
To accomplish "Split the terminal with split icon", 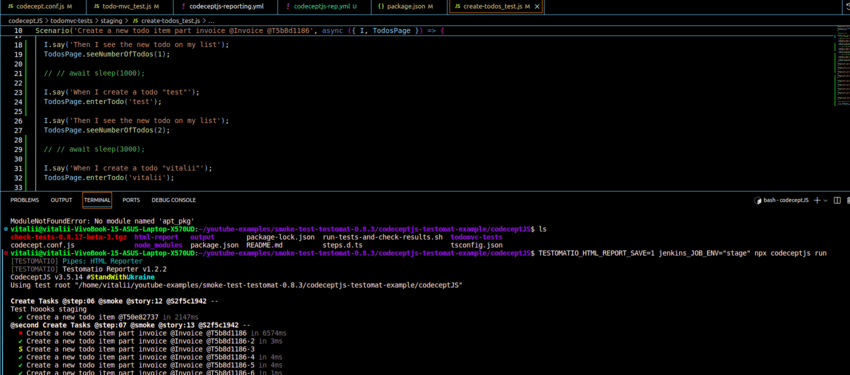I will click(838, 201).
